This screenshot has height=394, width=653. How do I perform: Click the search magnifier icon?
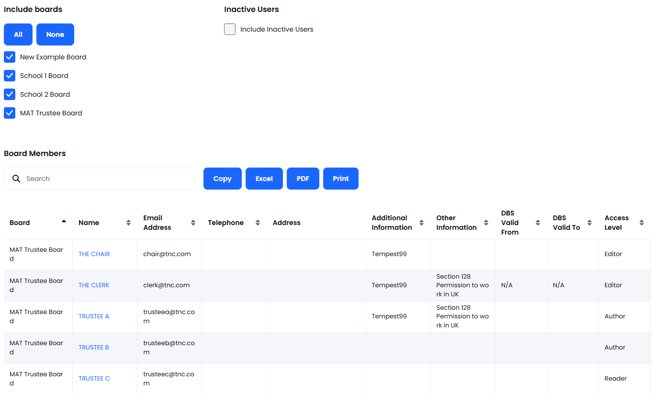click(x=16, y=179)
